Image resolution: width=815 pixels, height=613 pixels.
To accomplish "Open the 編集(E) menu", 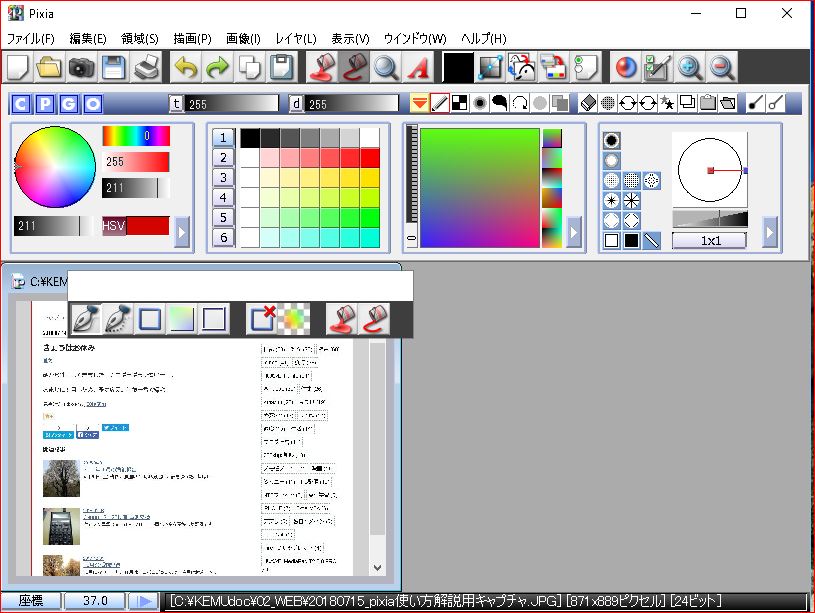I will tap(88, 38).
